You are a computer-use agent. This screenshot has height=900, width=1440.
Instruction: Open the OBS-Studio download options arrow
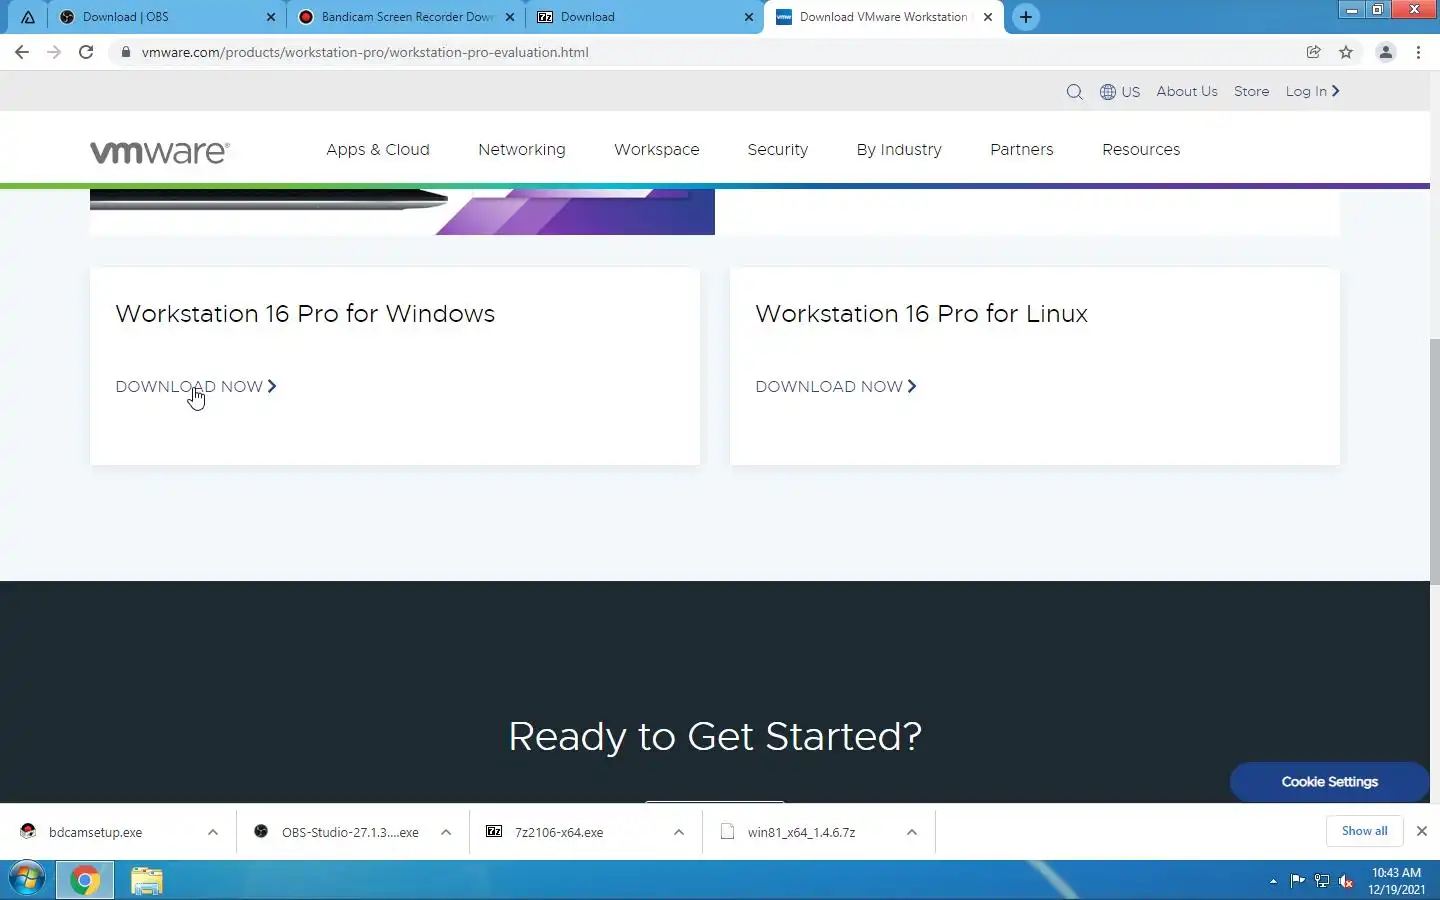click(446, 832)
